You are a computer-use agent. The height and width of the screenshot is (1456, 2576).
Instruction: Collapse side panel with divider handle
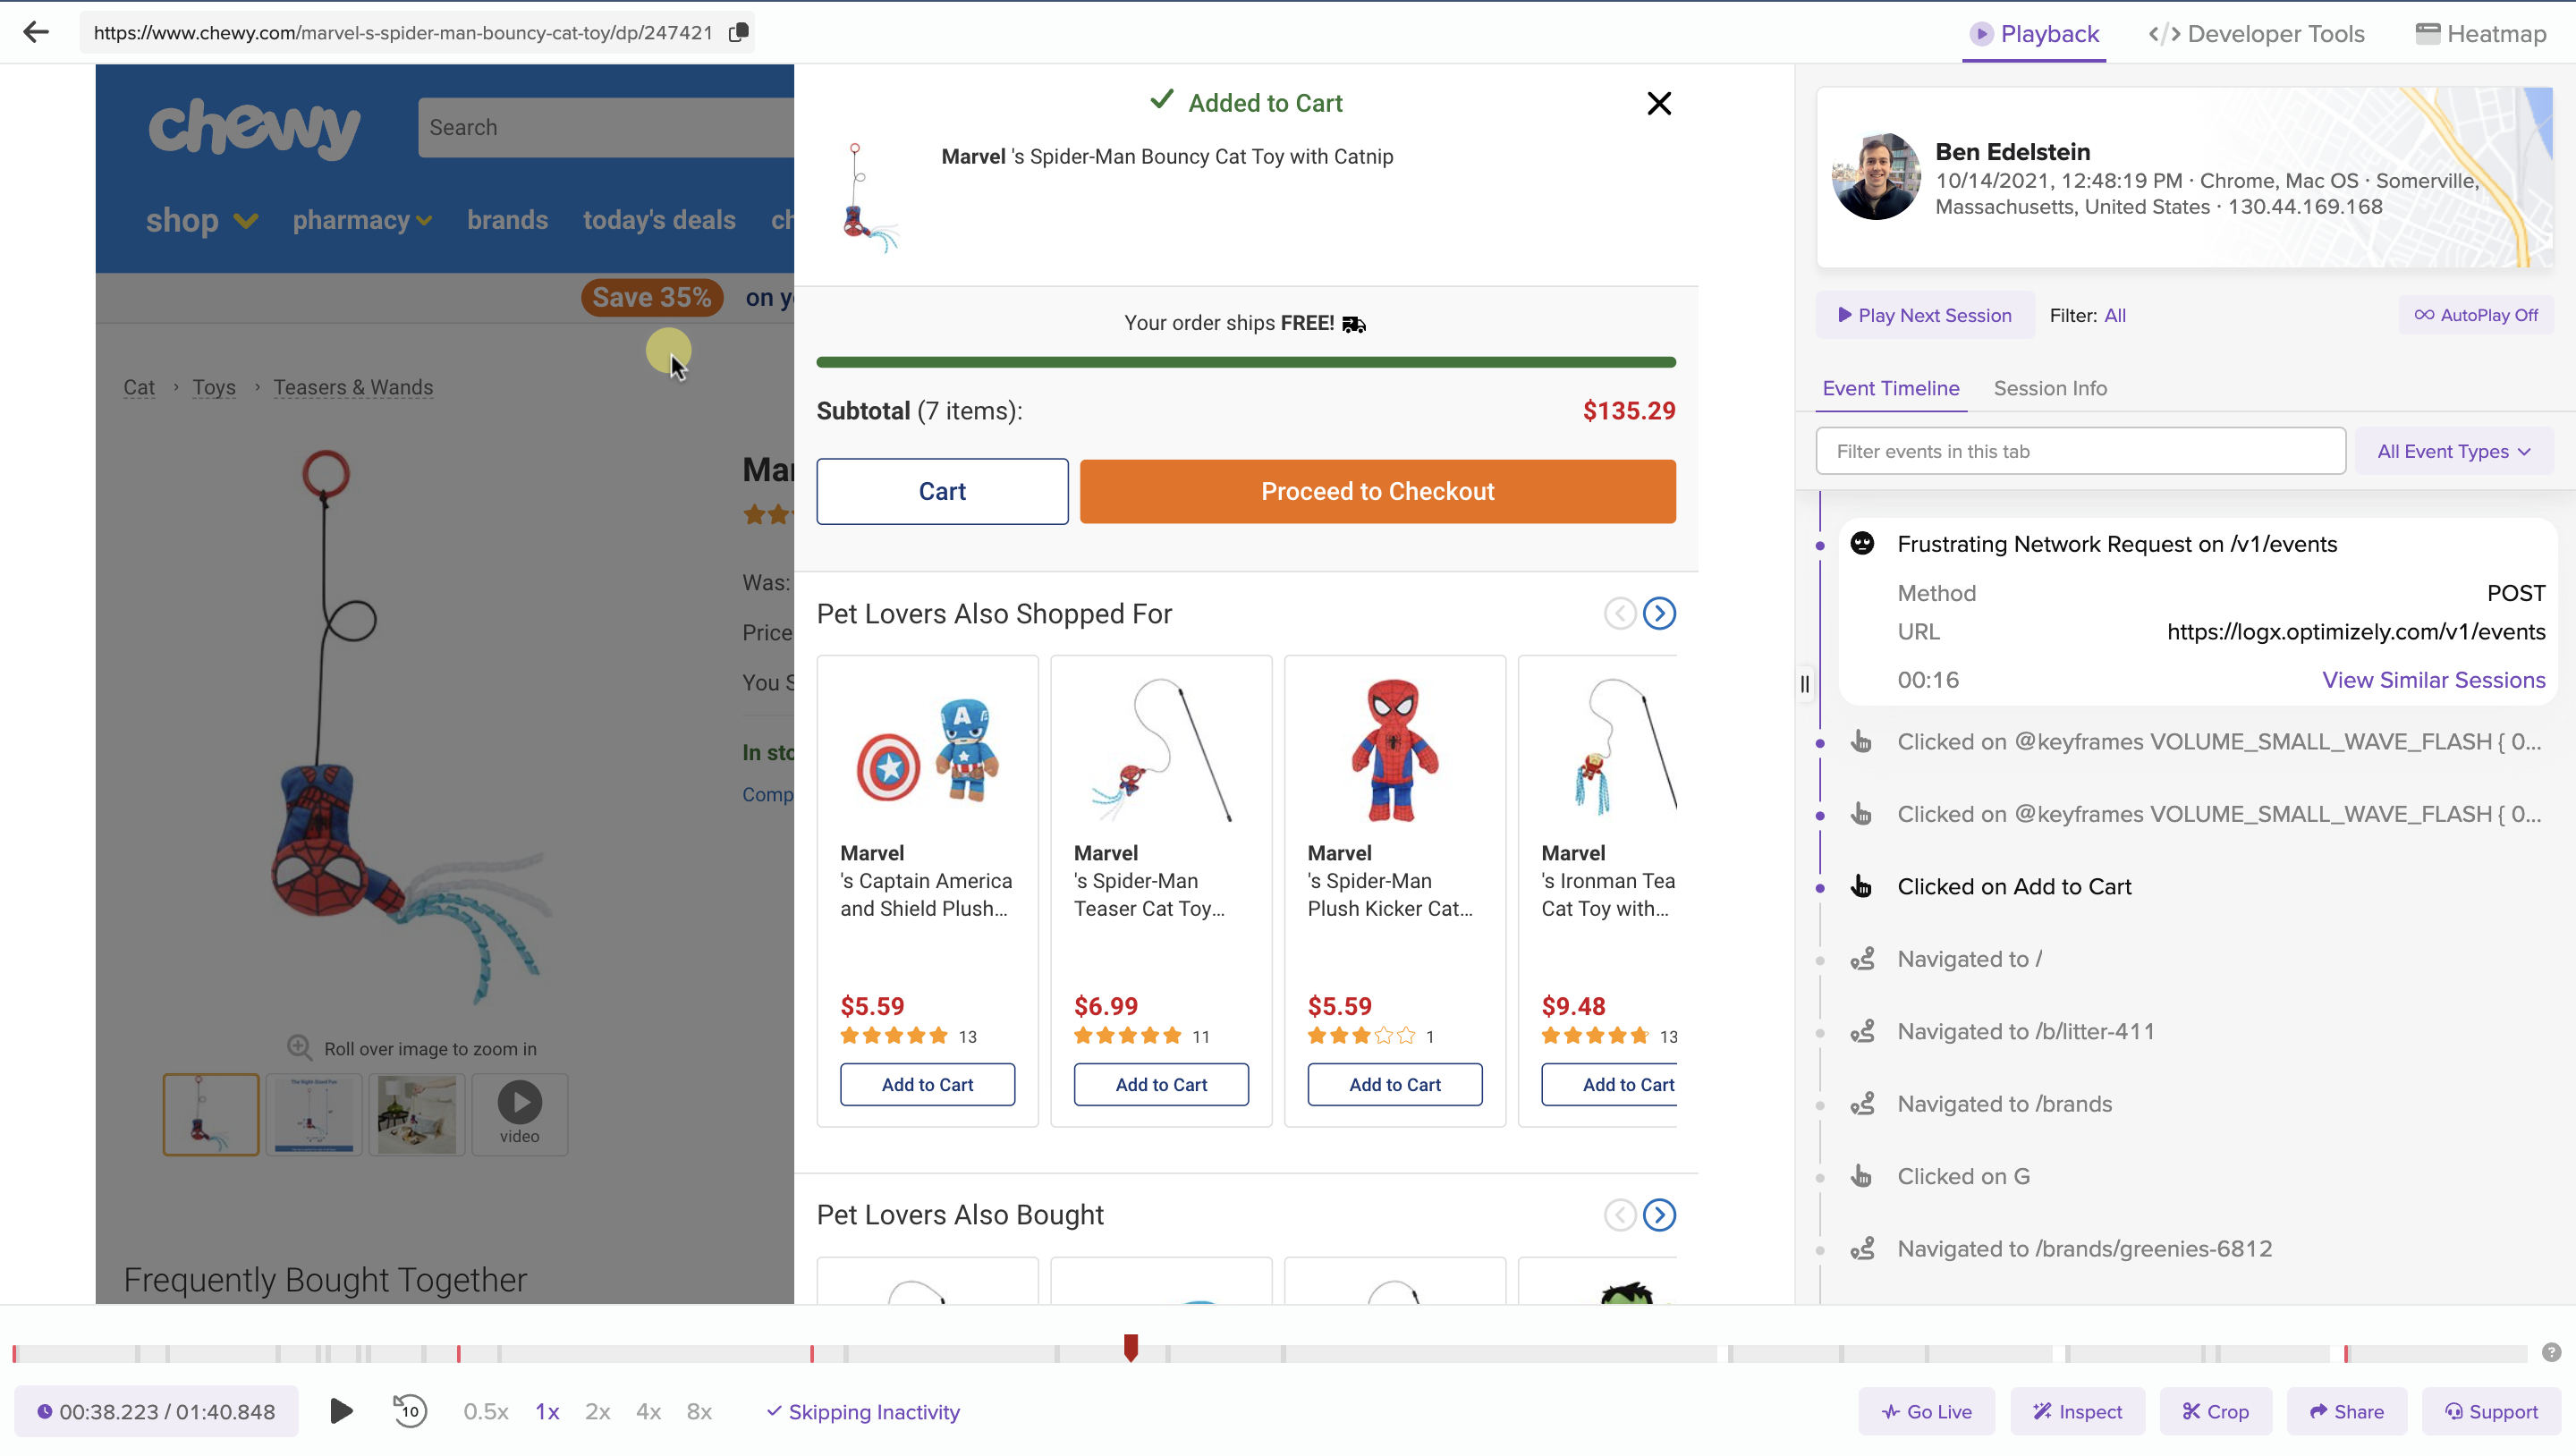(1805, 684)
